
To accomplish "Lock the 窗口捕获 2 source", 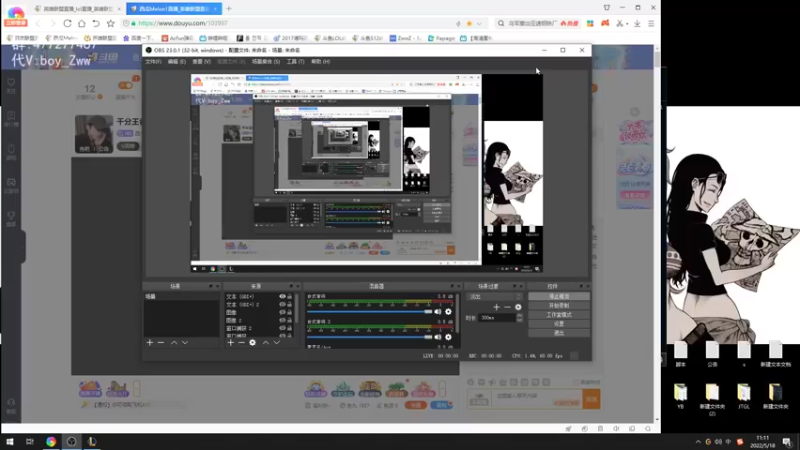I will pos(290,328).
